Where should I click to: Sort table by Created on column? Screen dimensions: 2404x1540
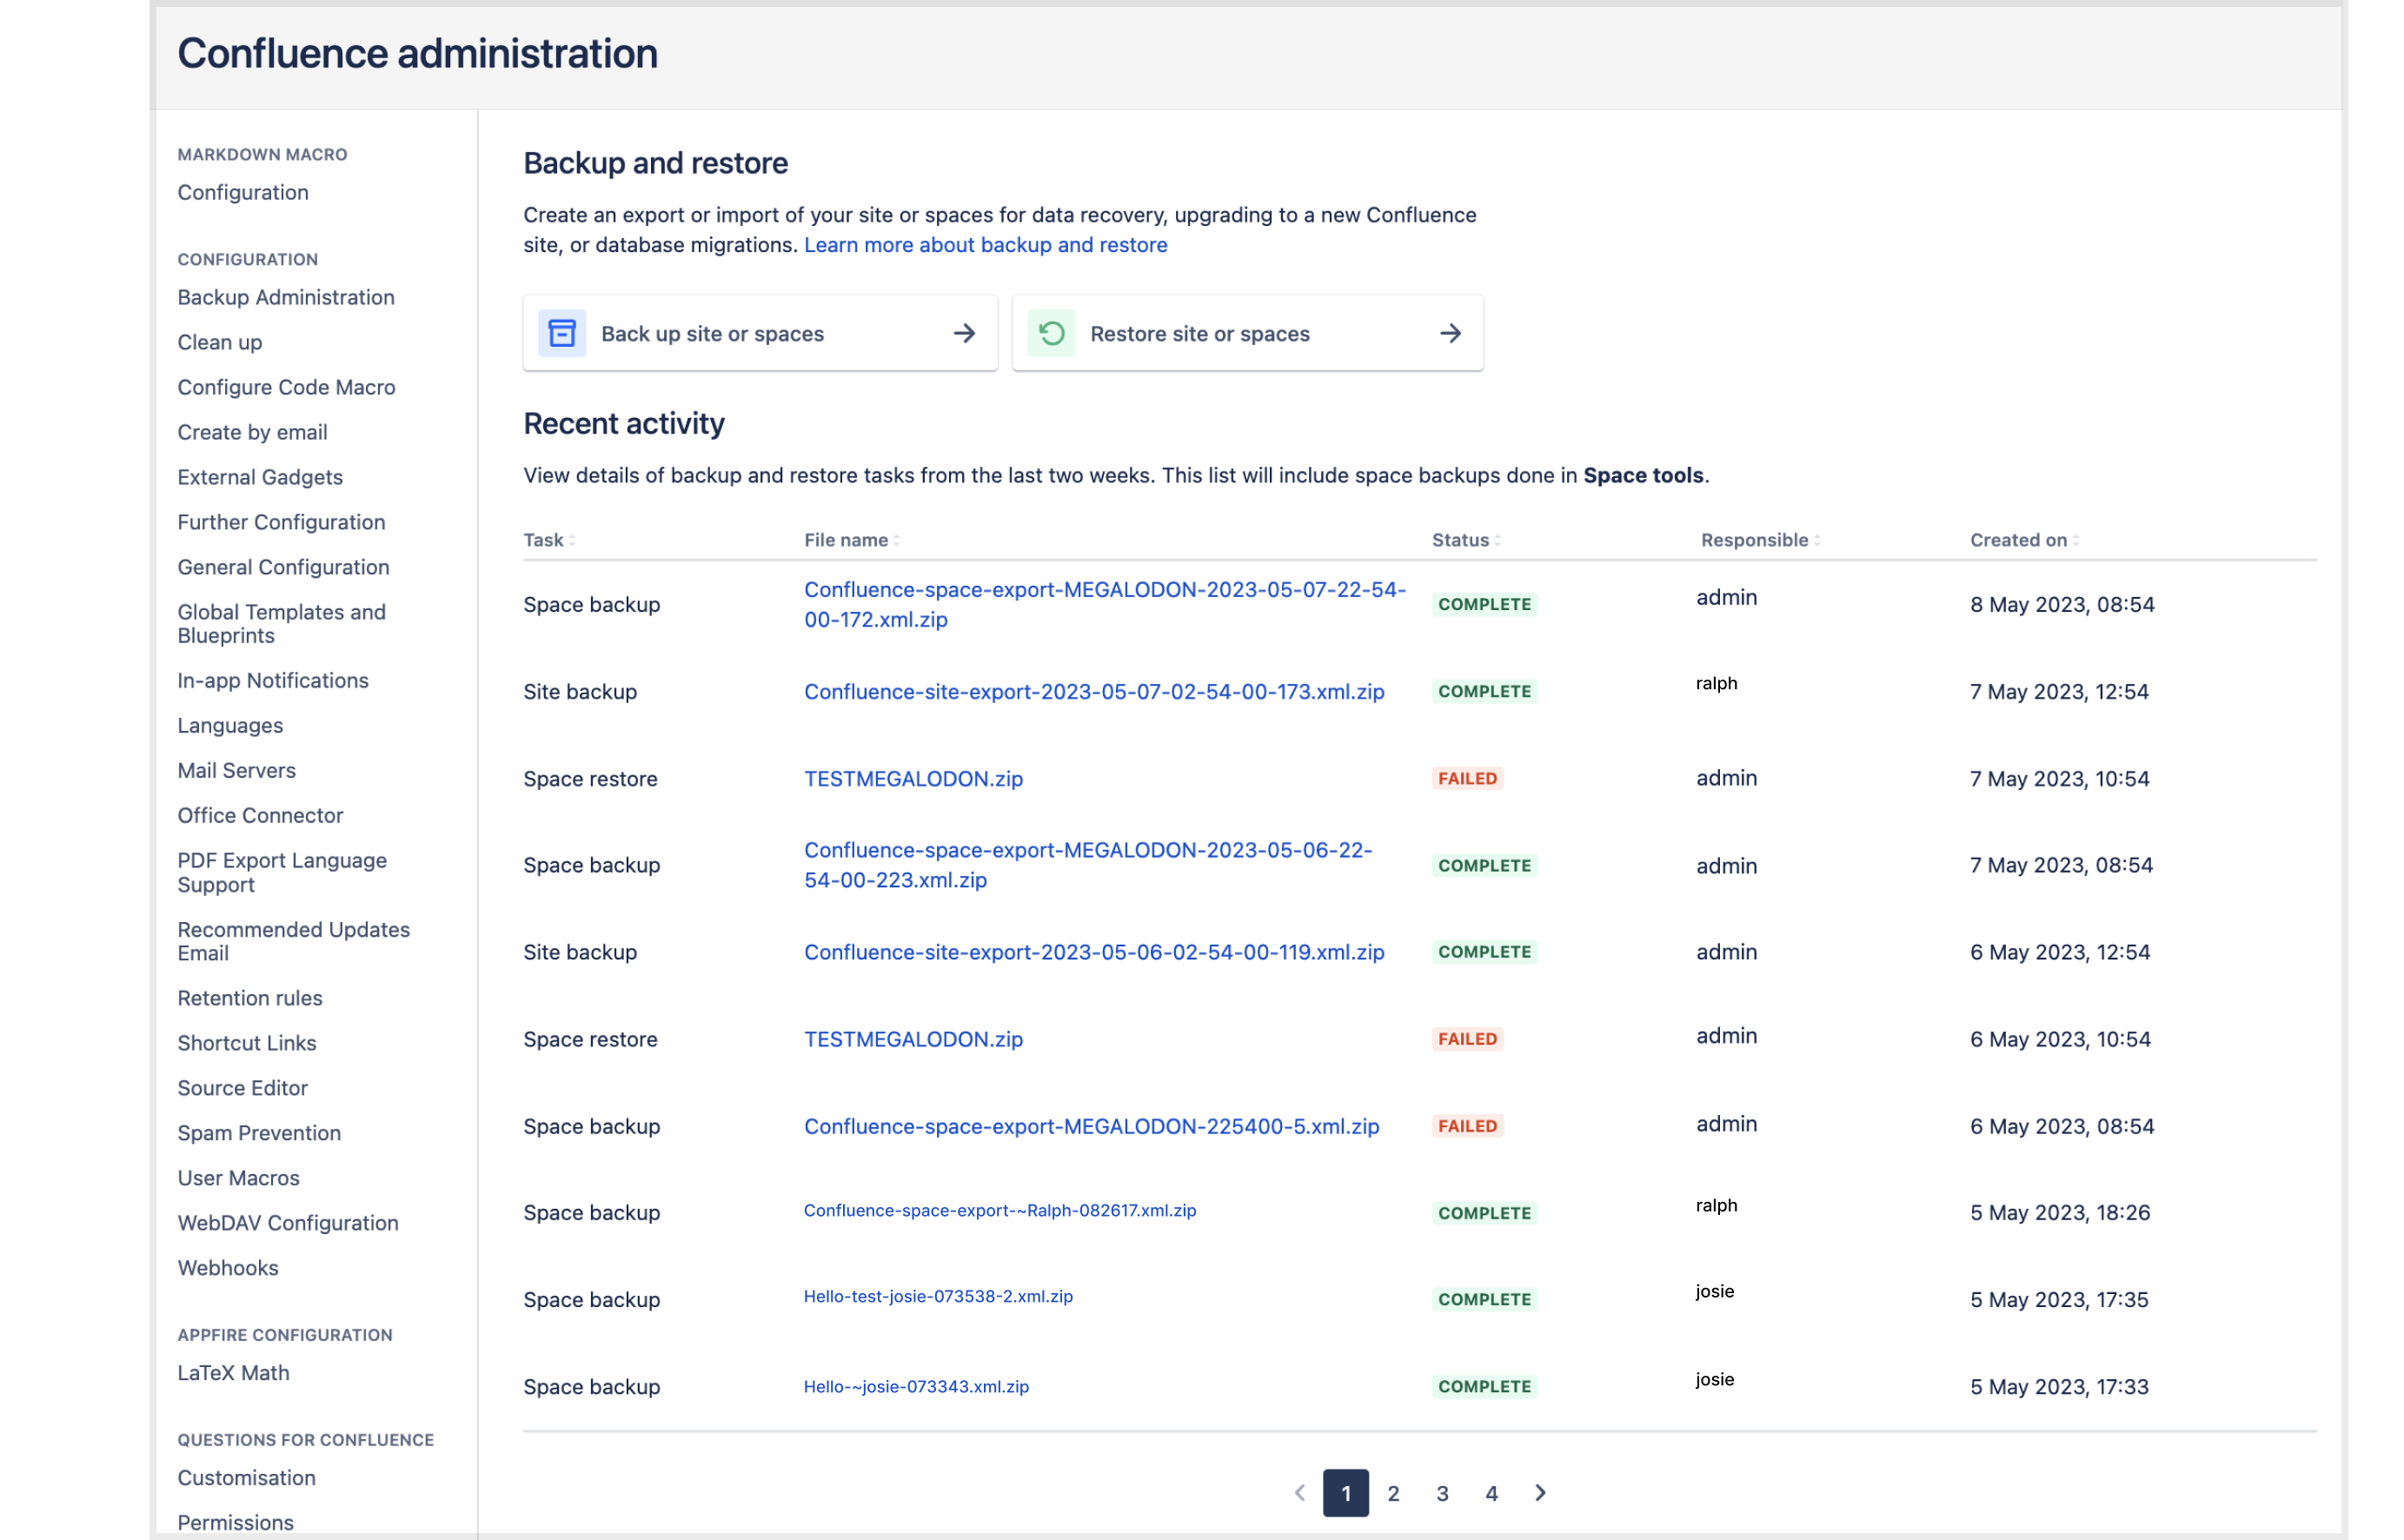click(x=2024, y=540)
